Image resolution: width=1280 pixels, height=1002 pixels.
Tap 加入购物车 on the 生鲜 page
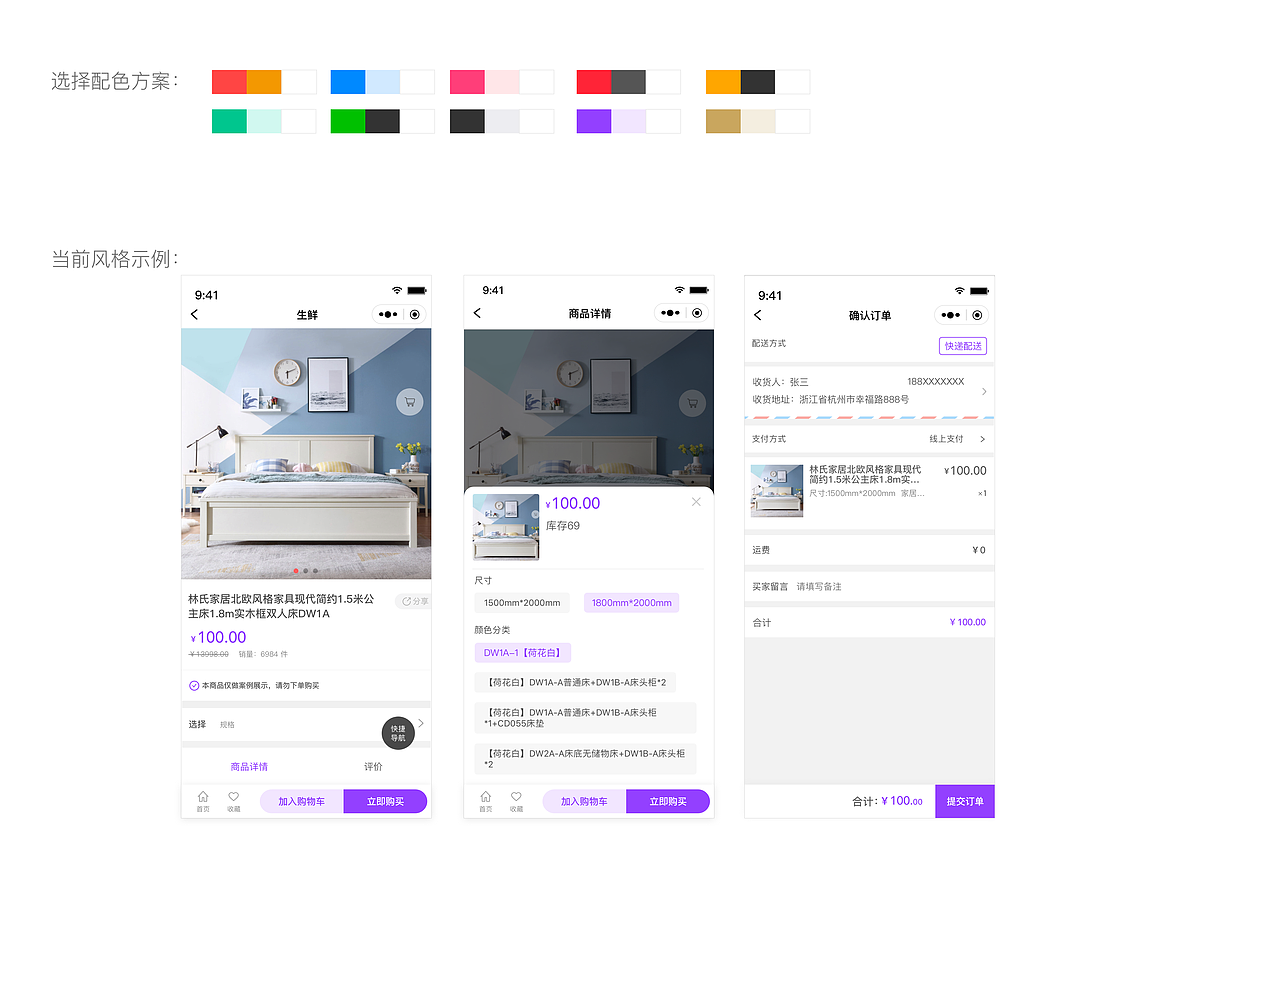point(302,801)
